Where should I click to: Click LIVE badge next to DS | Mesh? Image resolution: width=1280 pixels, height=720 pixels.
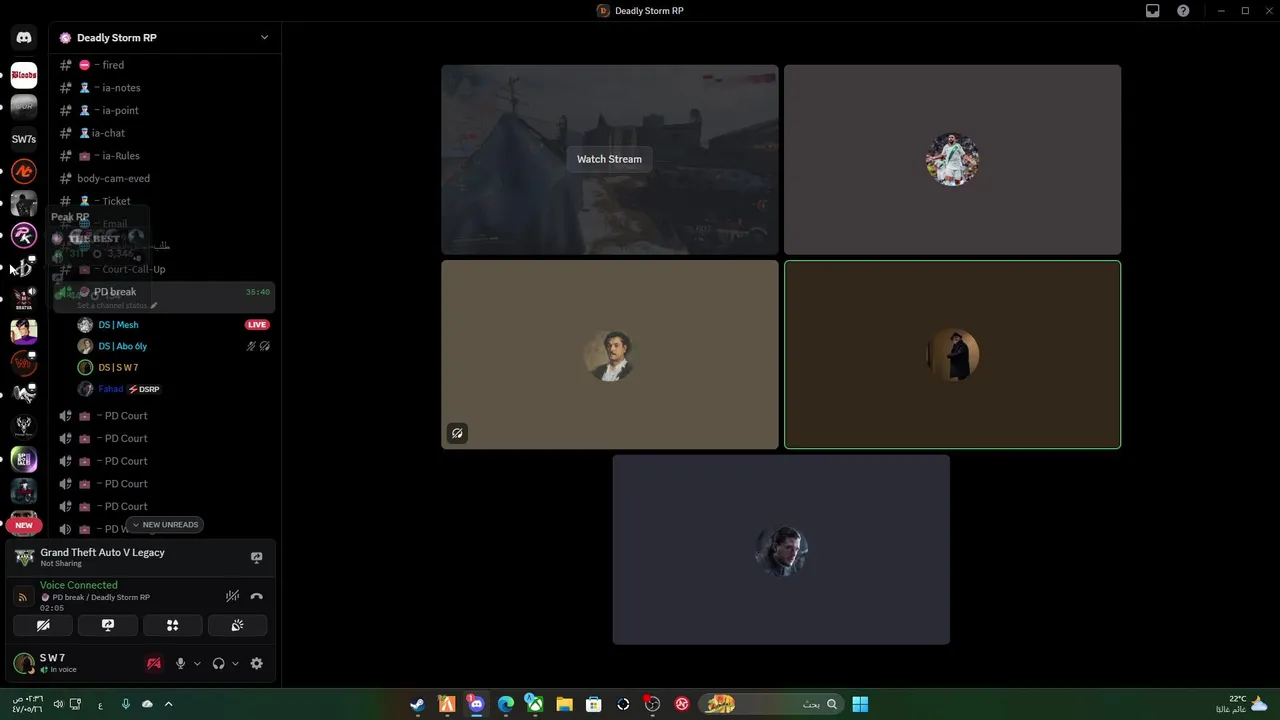pyautogui.click(x=257, y=325)
